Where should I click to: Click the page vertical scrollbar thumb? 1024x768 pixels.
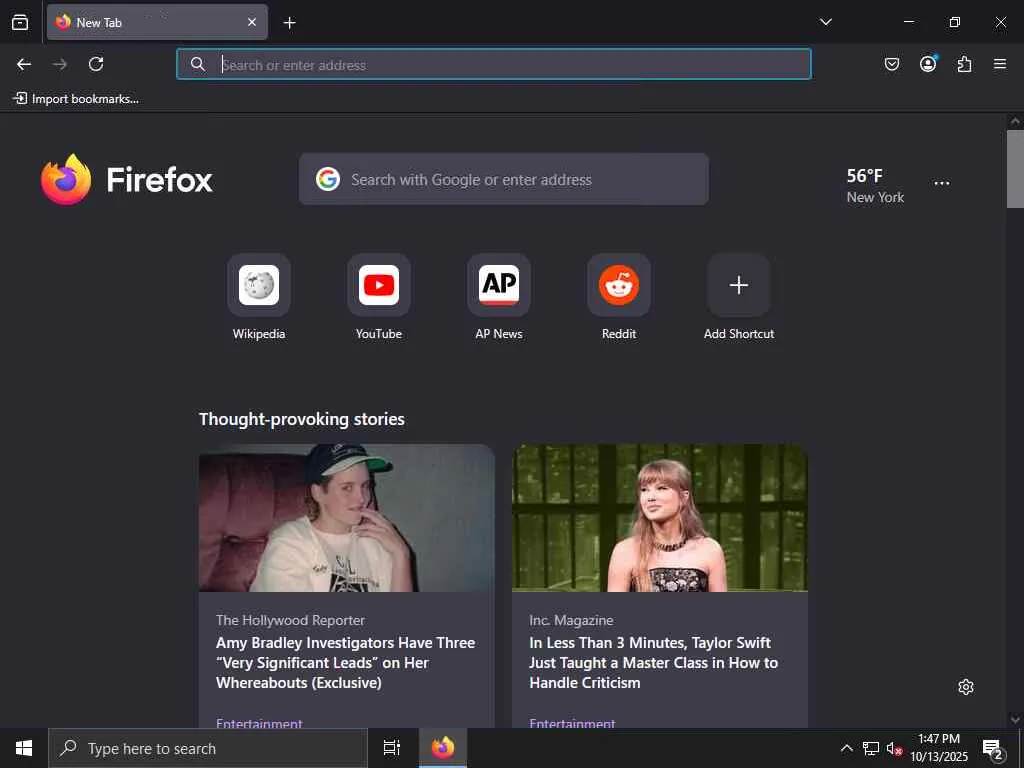pyautogui.click(x=1015, y=169)
